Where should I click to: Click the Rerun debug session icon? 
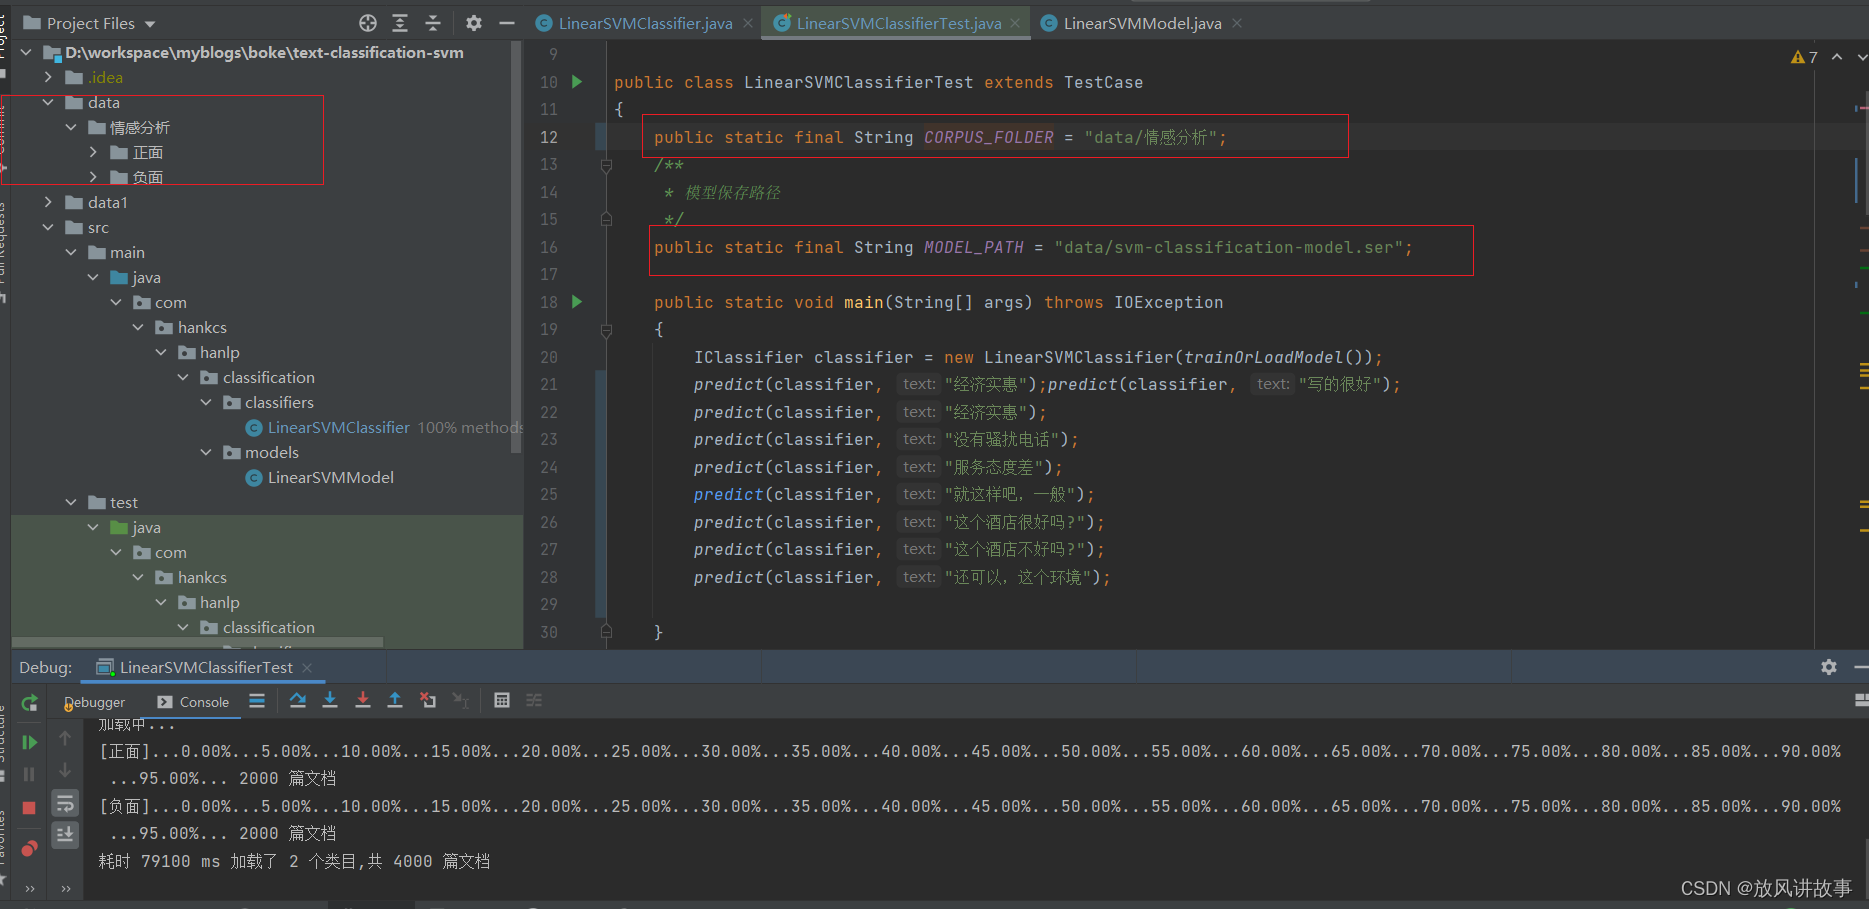(29, 703)
